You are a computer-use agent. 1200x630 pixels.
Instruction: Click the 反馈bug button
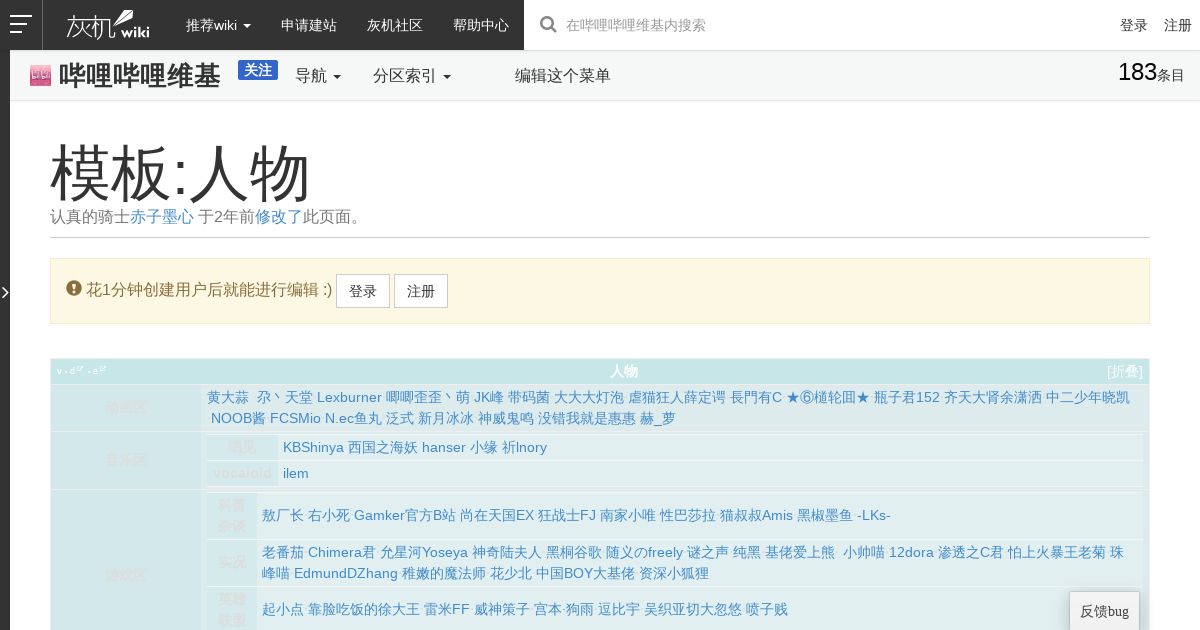tap(1104, 611)
